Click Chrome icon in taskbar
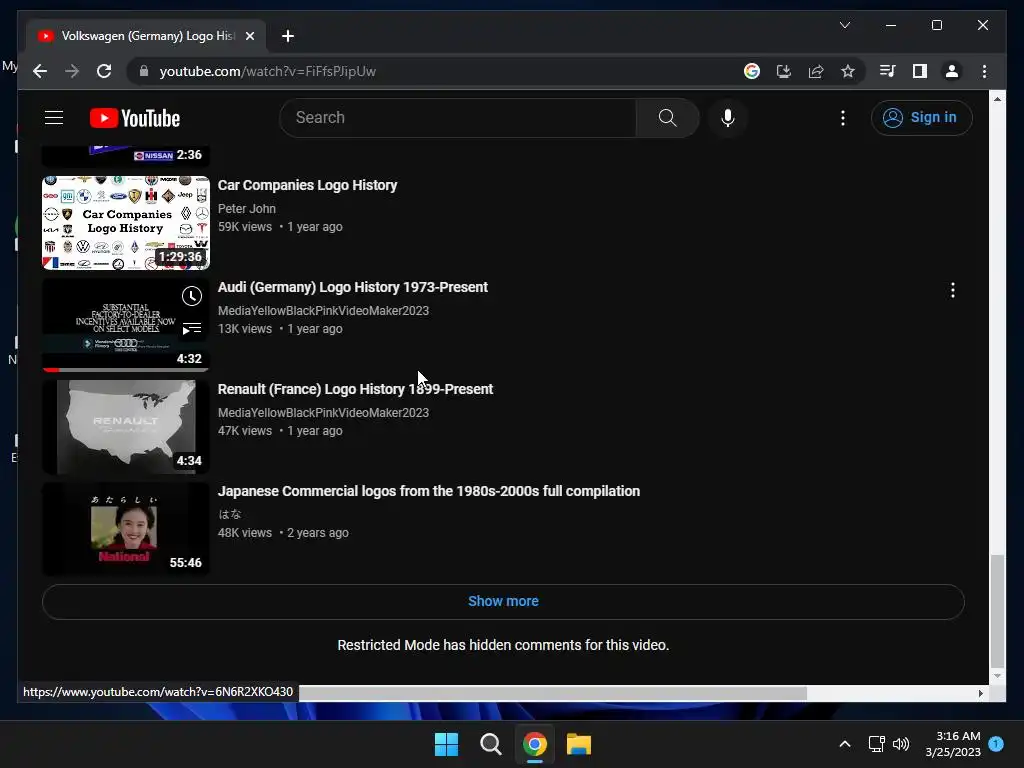Screen dimensions: 1024x768 [534, 744]
